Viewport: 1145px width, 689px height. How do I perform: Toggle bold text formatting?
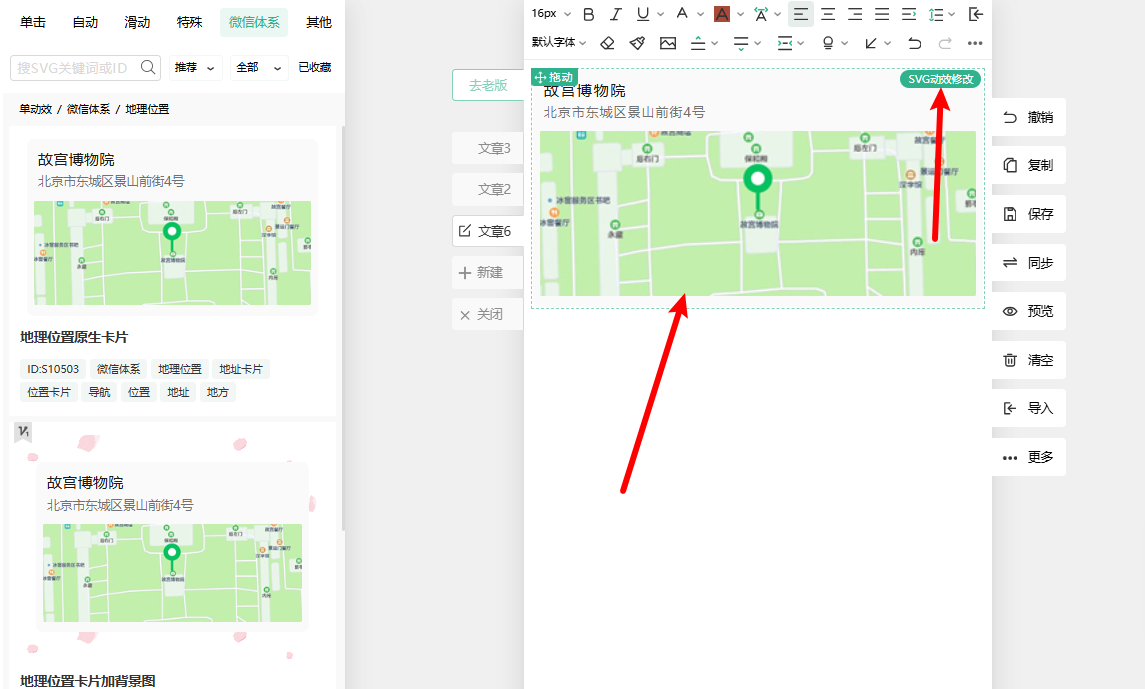(x=588, y=14)
